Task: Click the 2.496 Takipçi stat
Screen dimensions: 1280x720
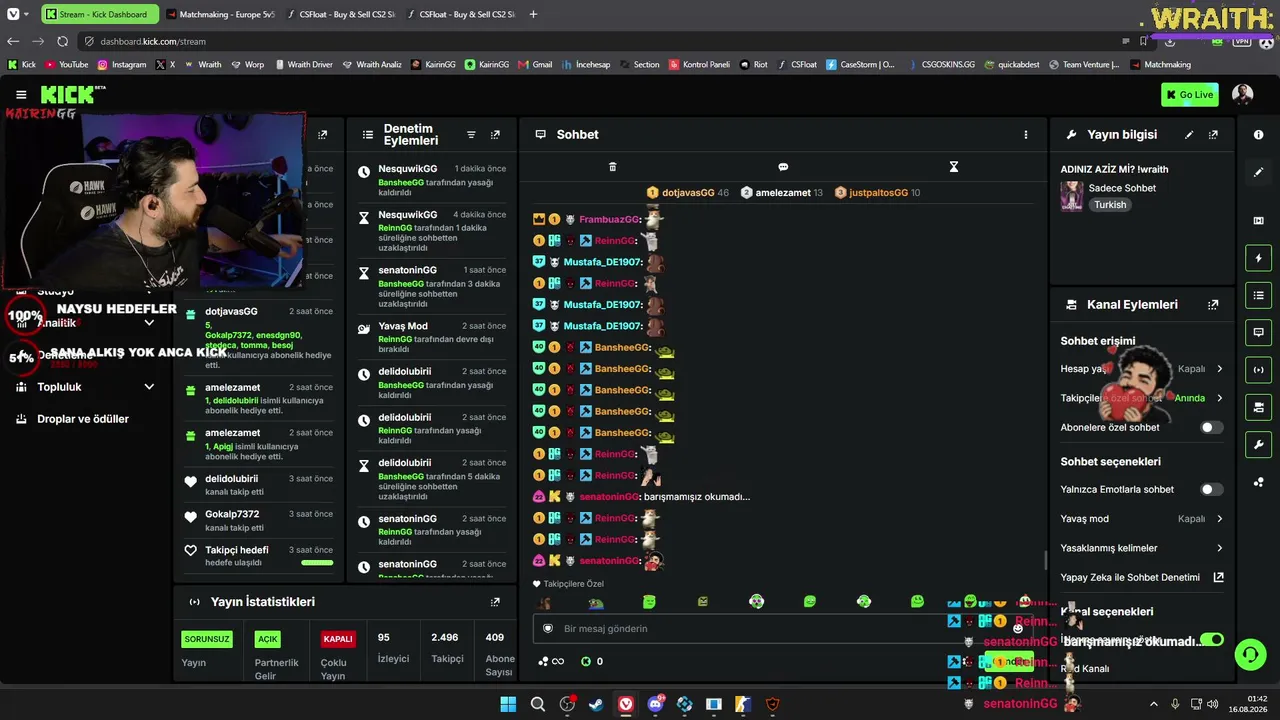Action: [447, 648]
